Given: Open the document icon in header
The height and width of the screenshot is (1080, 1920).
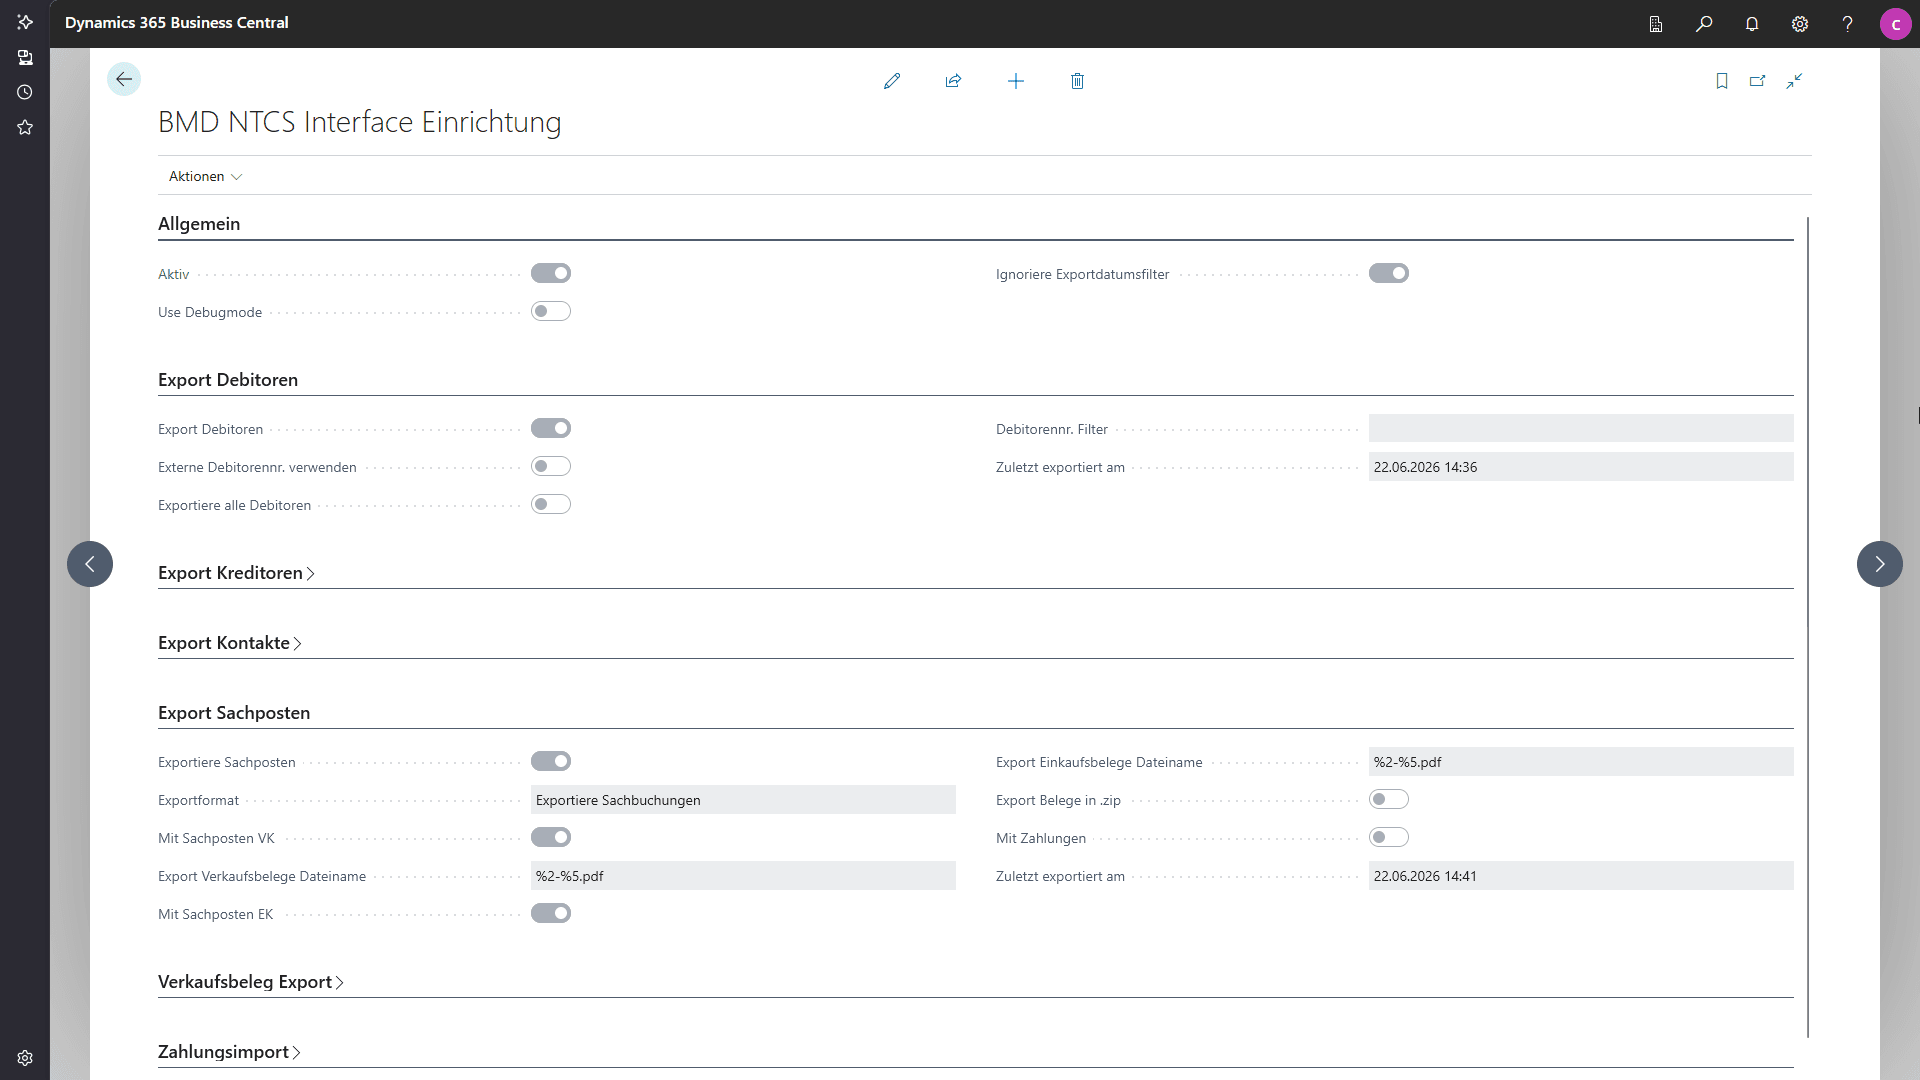Looking at the screenshot, I should (1656, 24).
